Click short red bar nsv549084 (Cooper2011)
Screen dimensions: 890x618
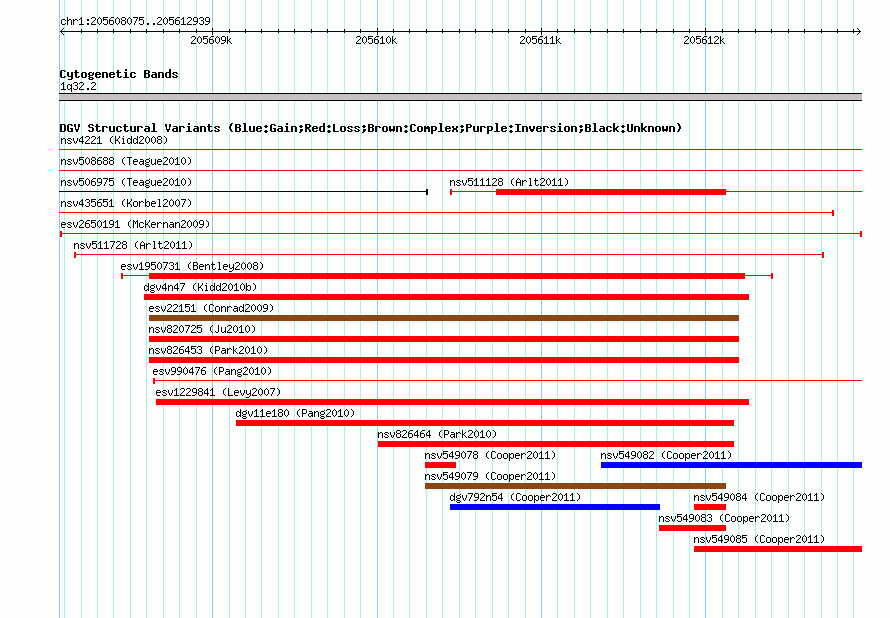point(710,507)
